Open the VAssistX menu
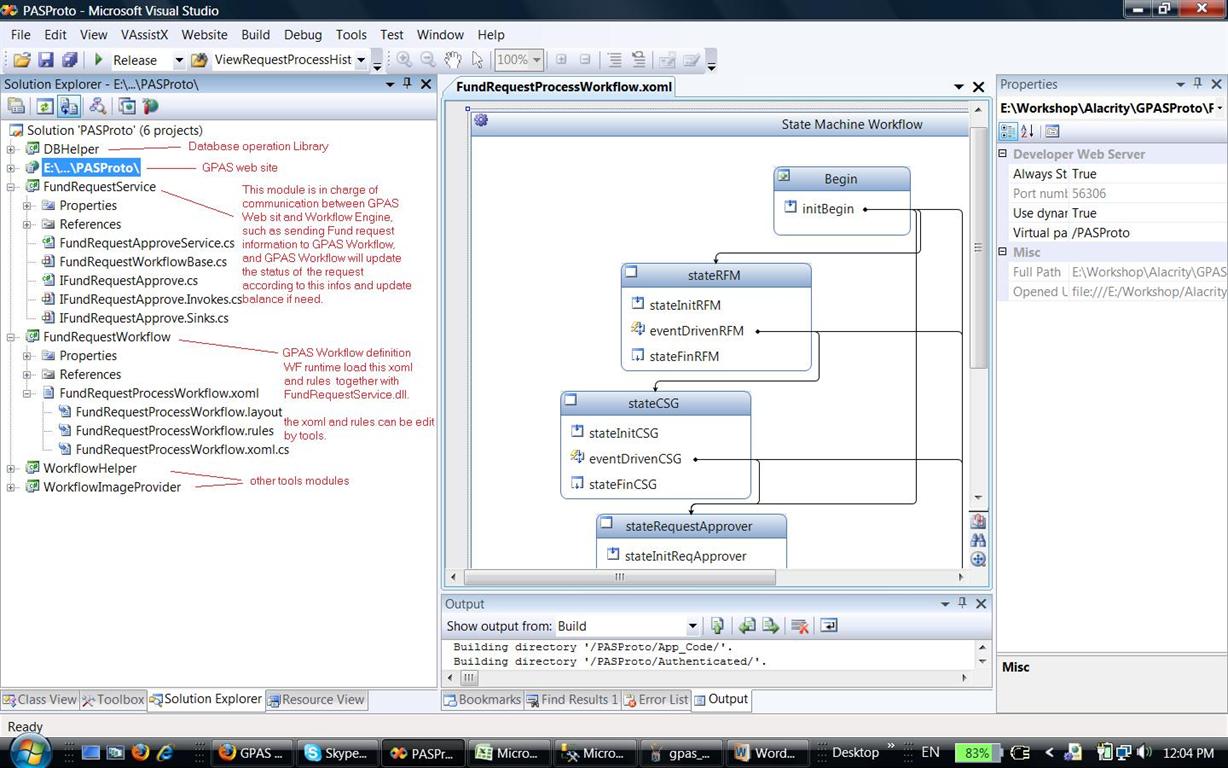Viewport: 1228px width, 768px height. 145,34
